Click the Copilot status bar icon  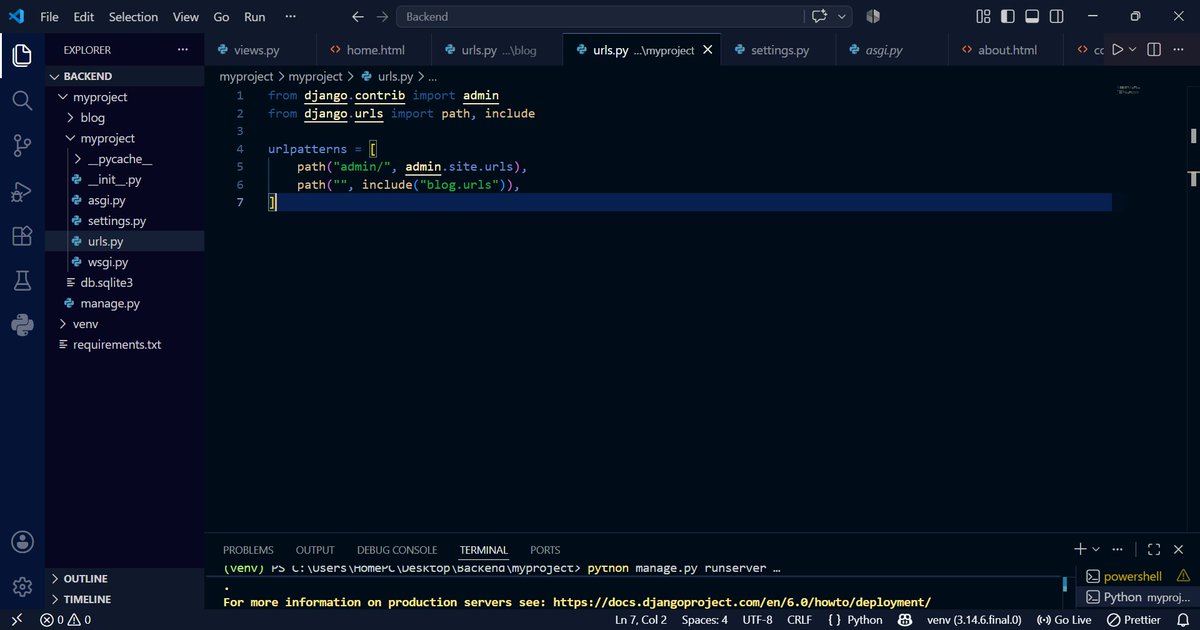pos(905,620)
